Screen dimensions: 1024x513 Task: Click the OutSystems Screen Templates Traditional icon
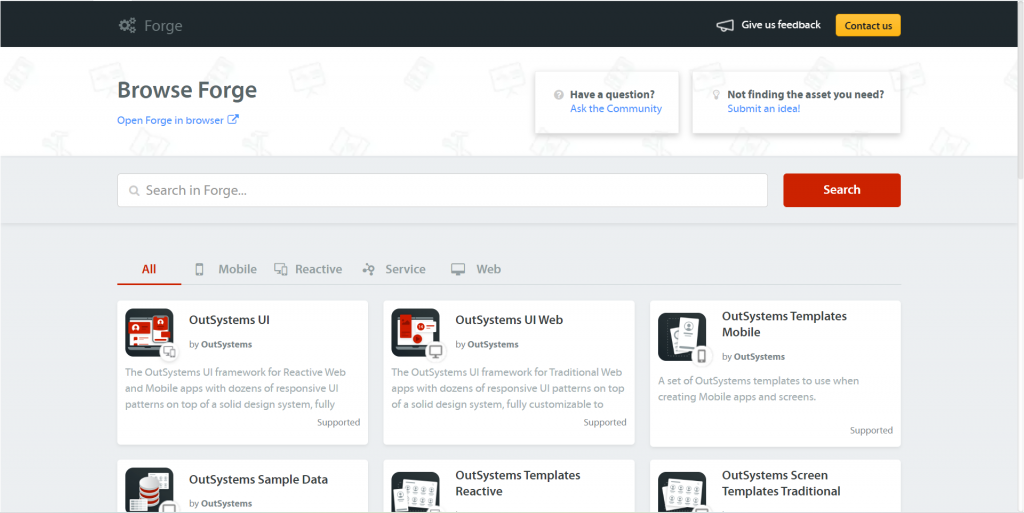682,492
